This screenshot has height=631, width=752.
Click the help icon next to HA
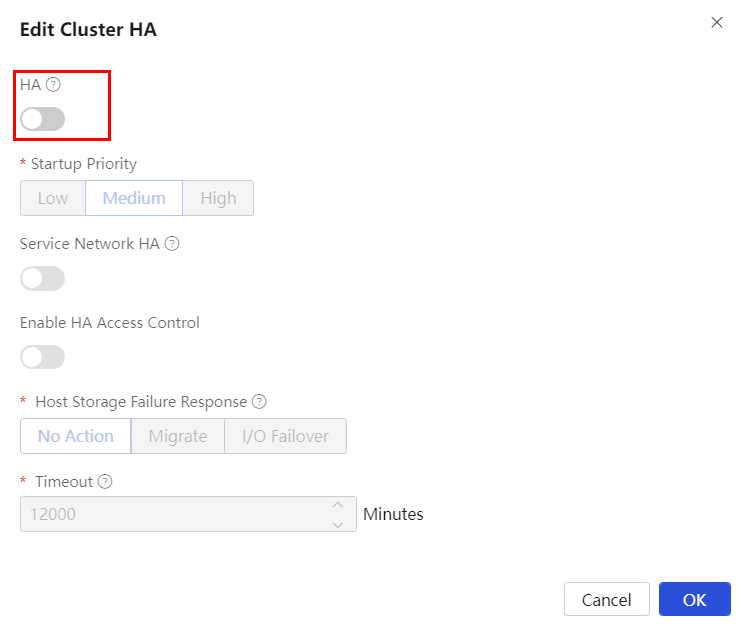click(53, 85)
